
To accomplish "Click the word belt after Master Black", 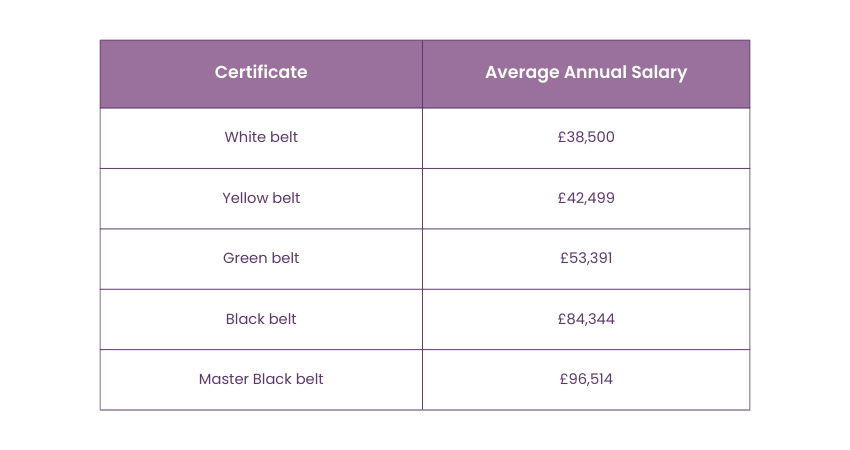I will [x=310, y=379].
